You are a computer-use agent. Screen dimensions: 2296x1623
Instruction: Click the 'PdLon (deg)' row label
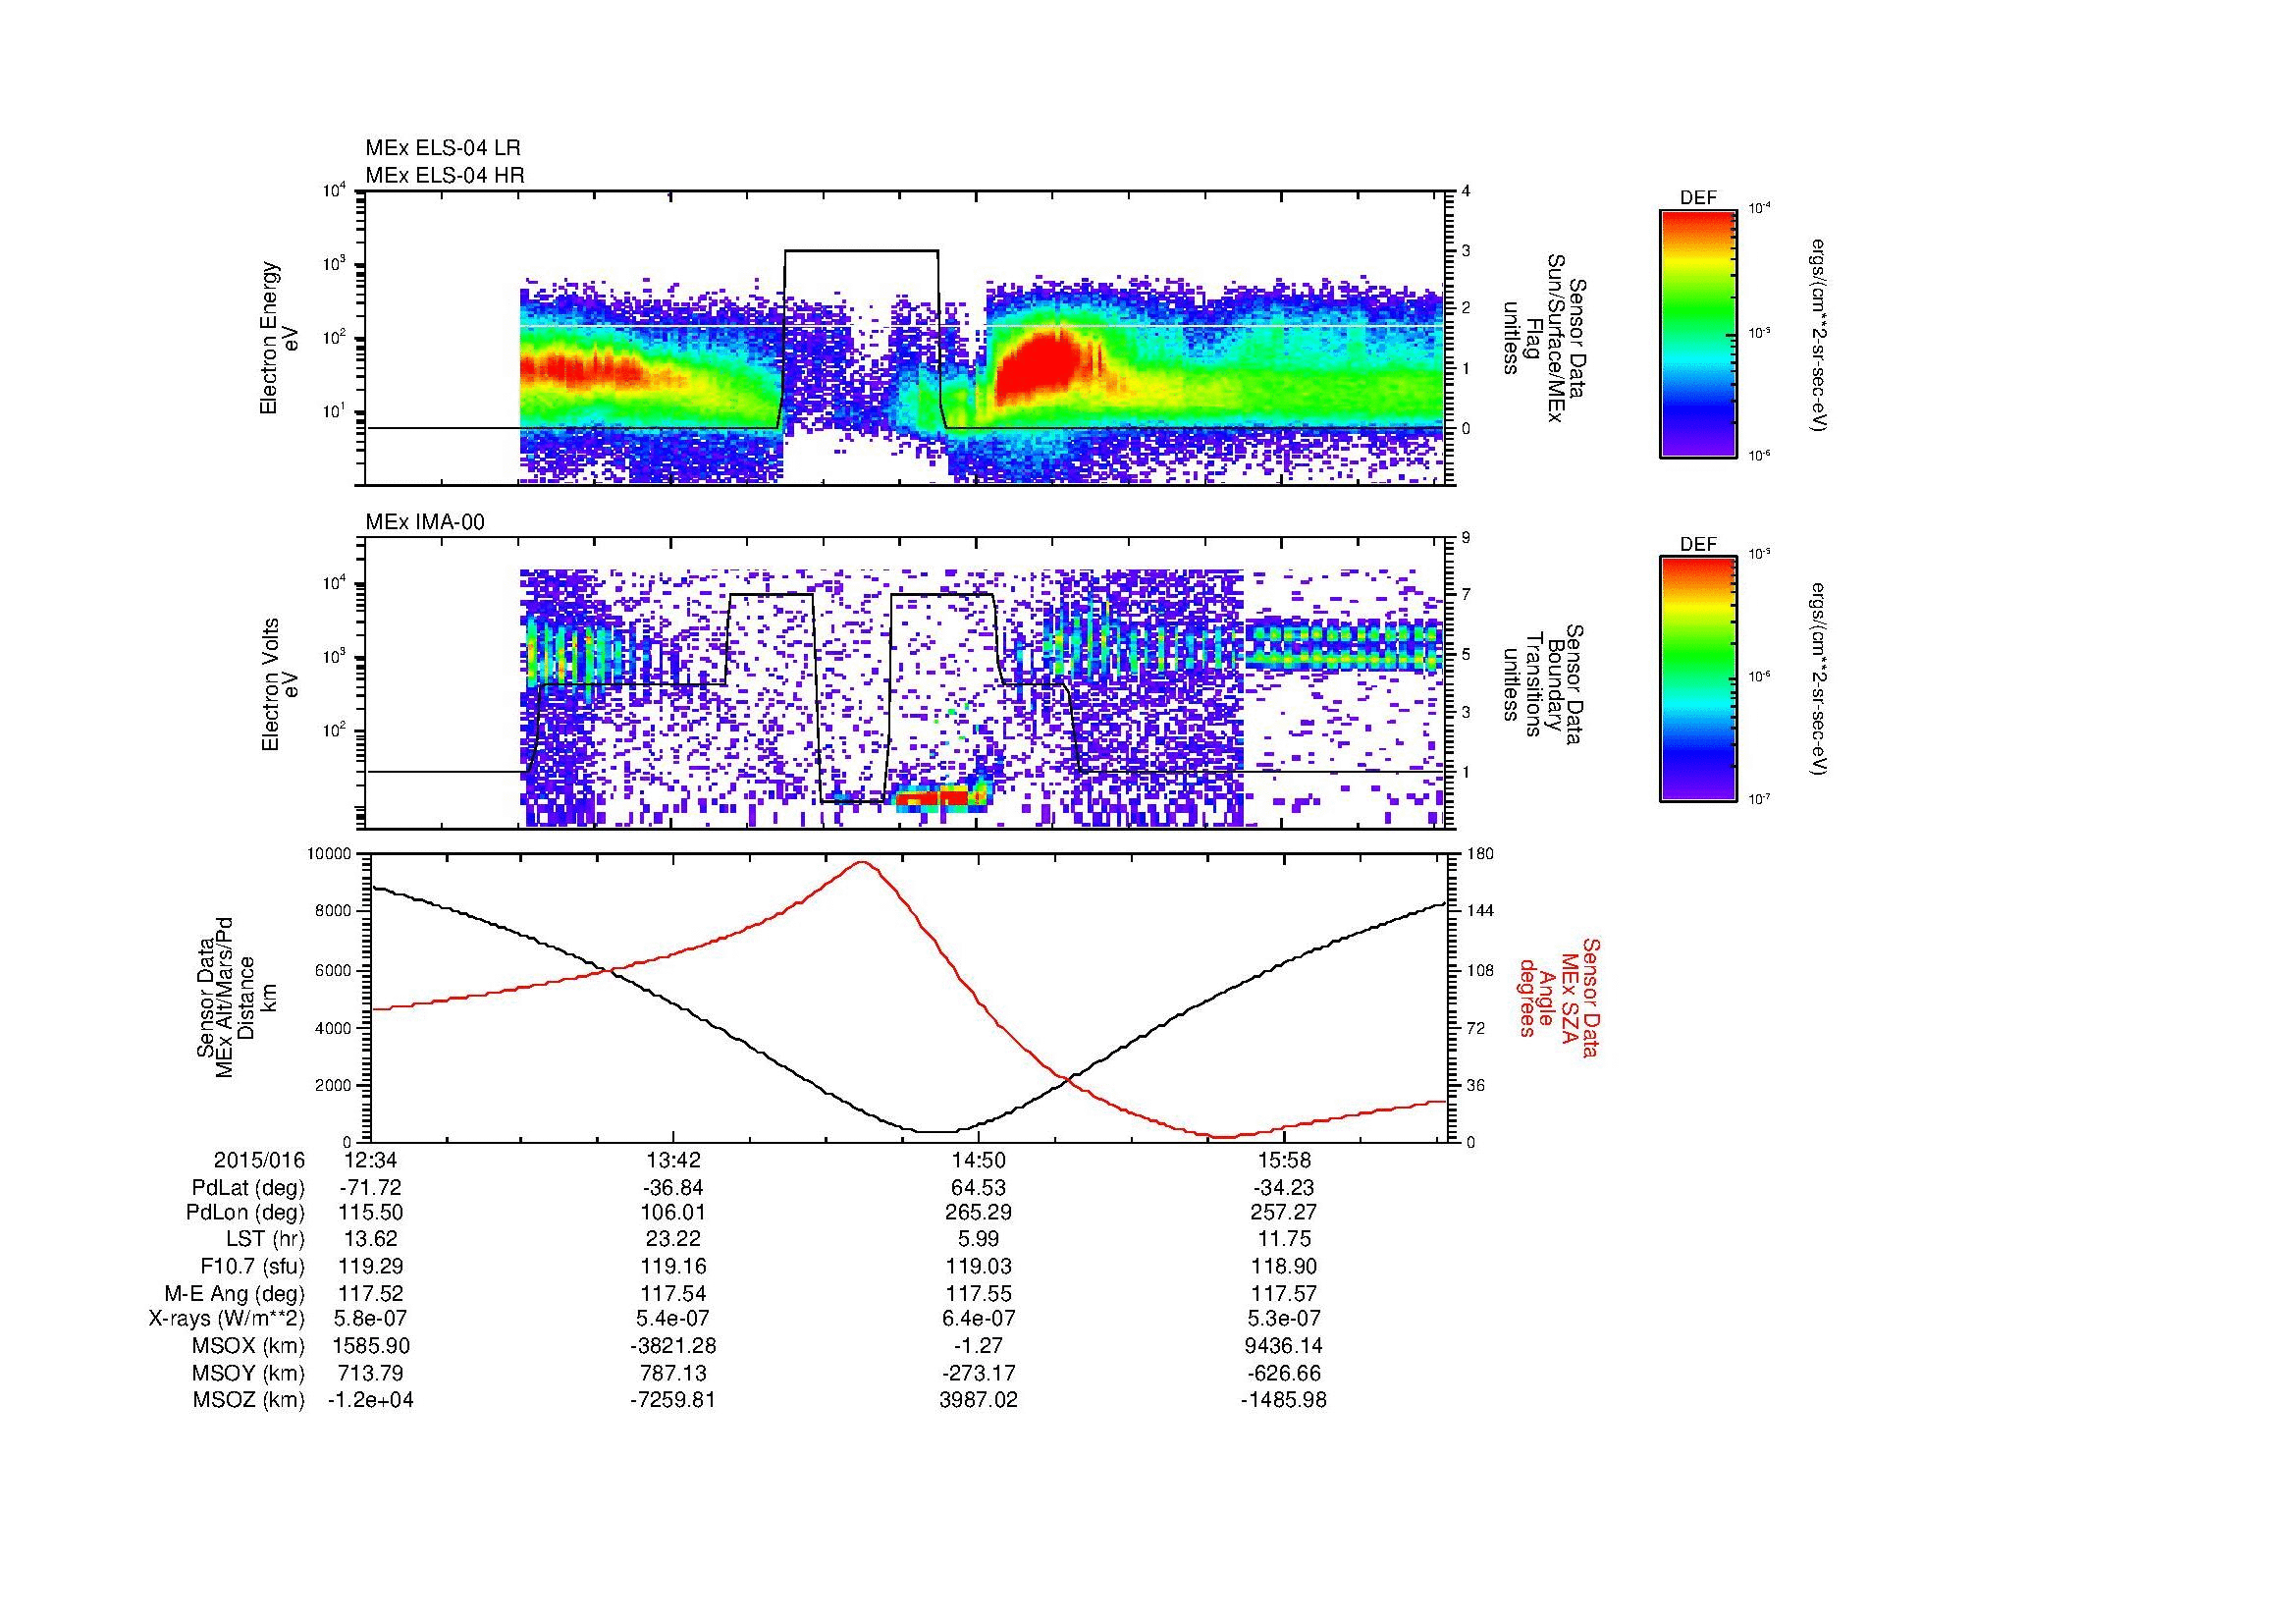point(246,1213)
